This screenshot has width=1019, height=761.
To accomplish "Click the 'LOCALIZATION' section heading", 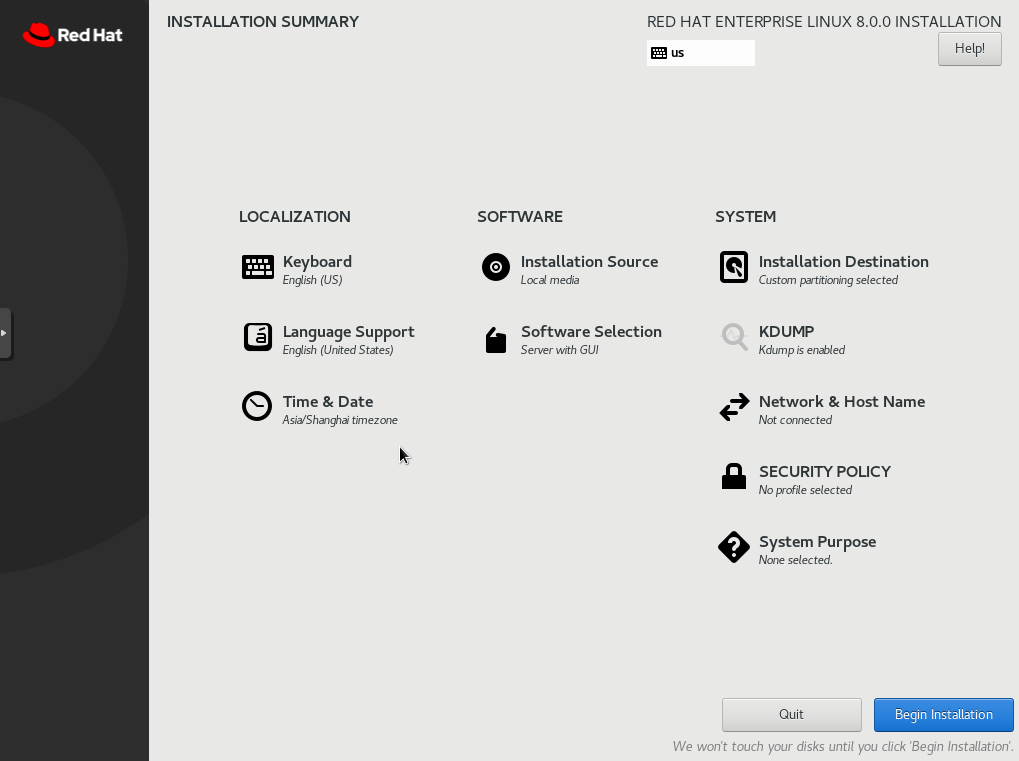I will (x=294, y=216).
